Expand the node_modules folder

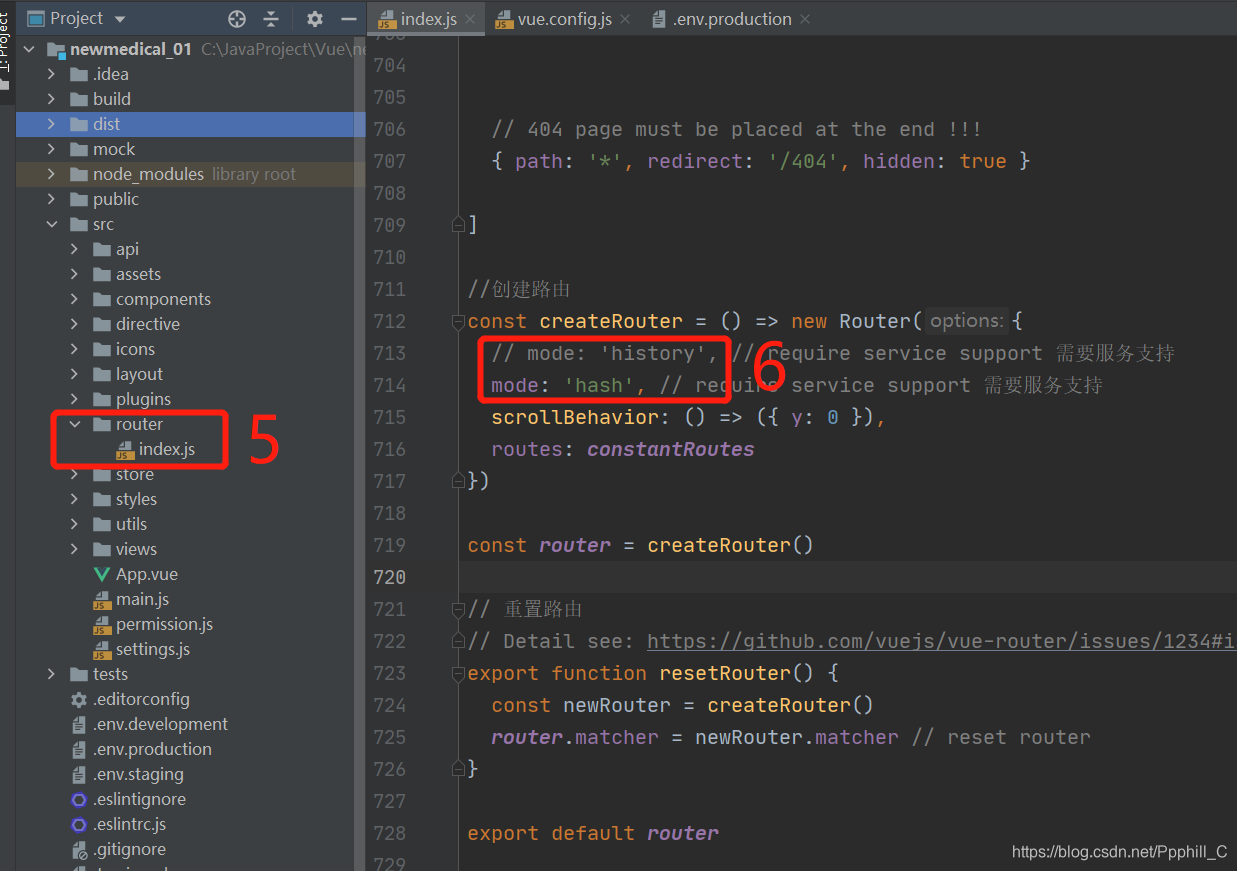(52, 174)
